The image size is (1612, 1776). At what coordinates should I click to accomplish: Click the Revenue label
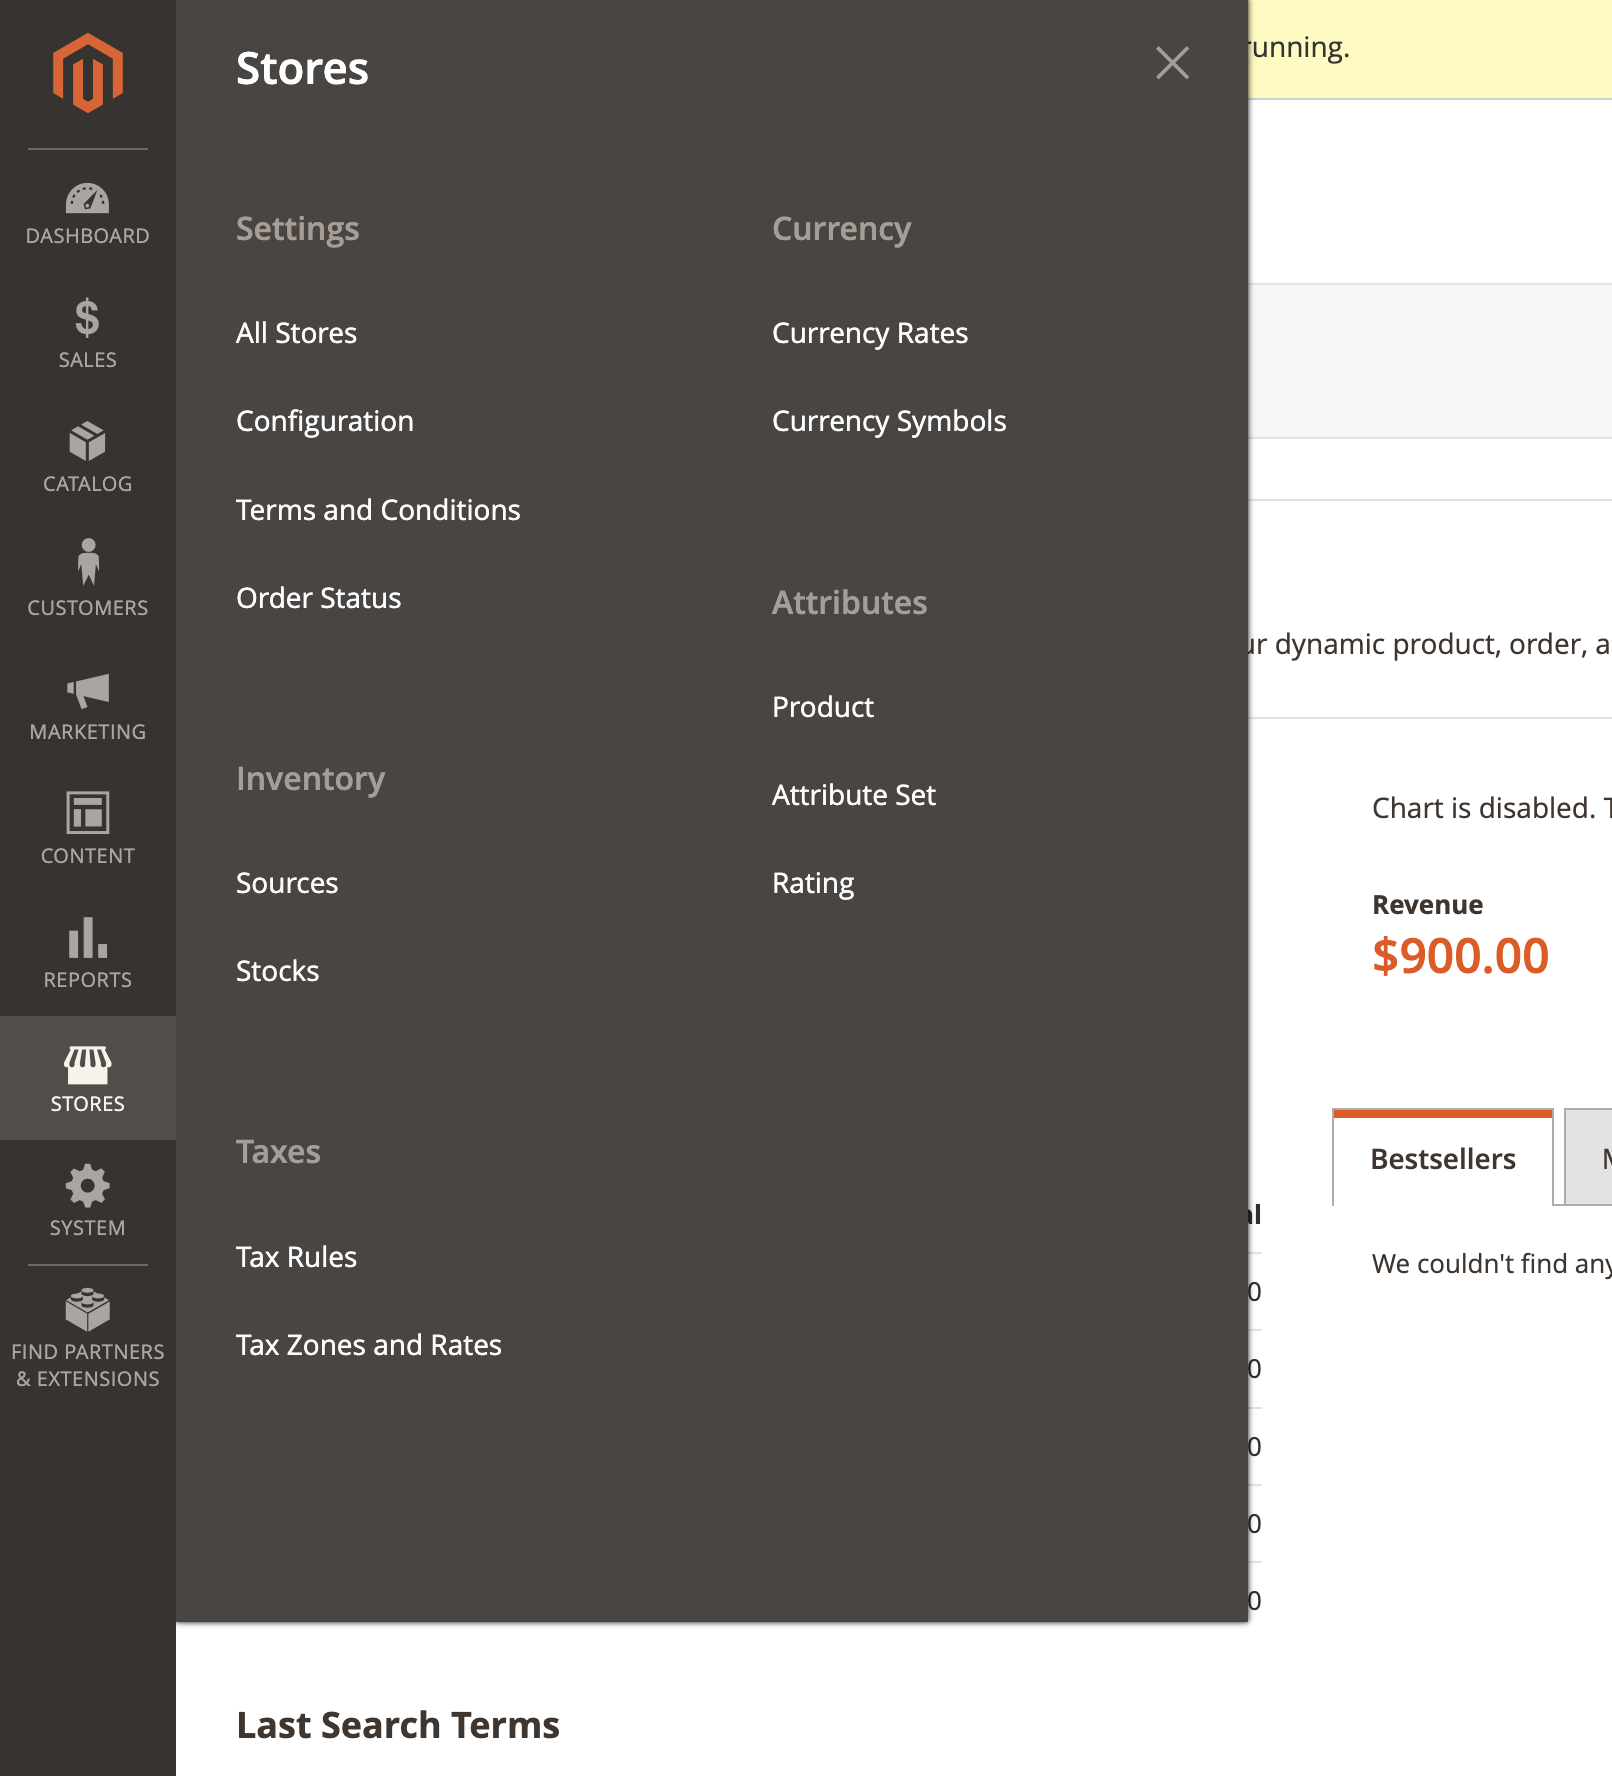pyautogui.click(x=1427, y=905)
